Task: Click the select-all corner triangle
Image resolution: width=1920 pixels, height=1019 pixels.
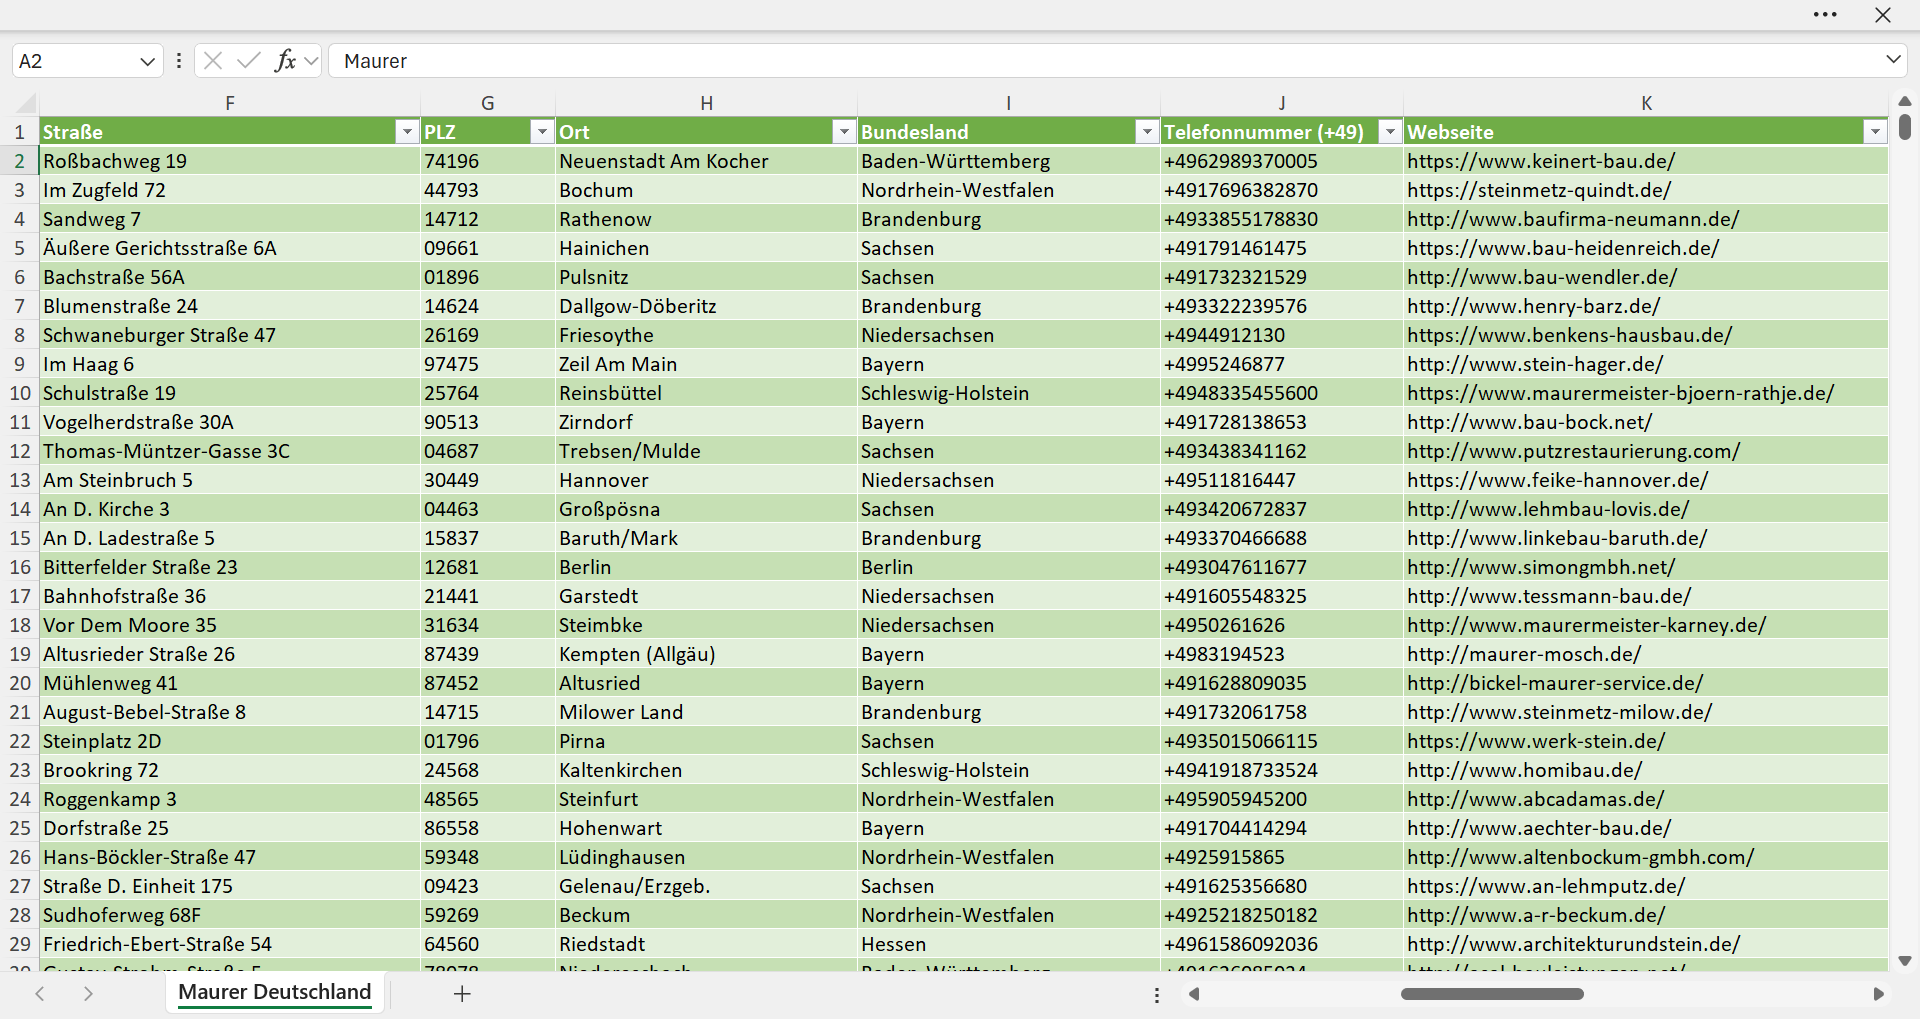Action: [26, 103]
